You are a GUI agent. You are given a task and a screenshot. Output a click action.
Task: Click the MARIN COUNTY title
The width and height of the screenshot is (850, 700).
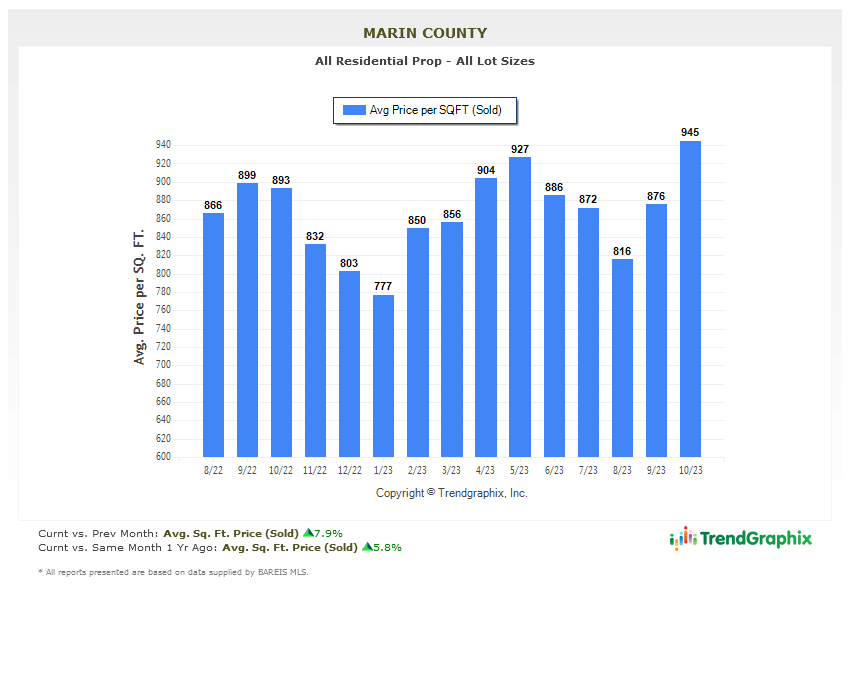click(x=425, y=33)
